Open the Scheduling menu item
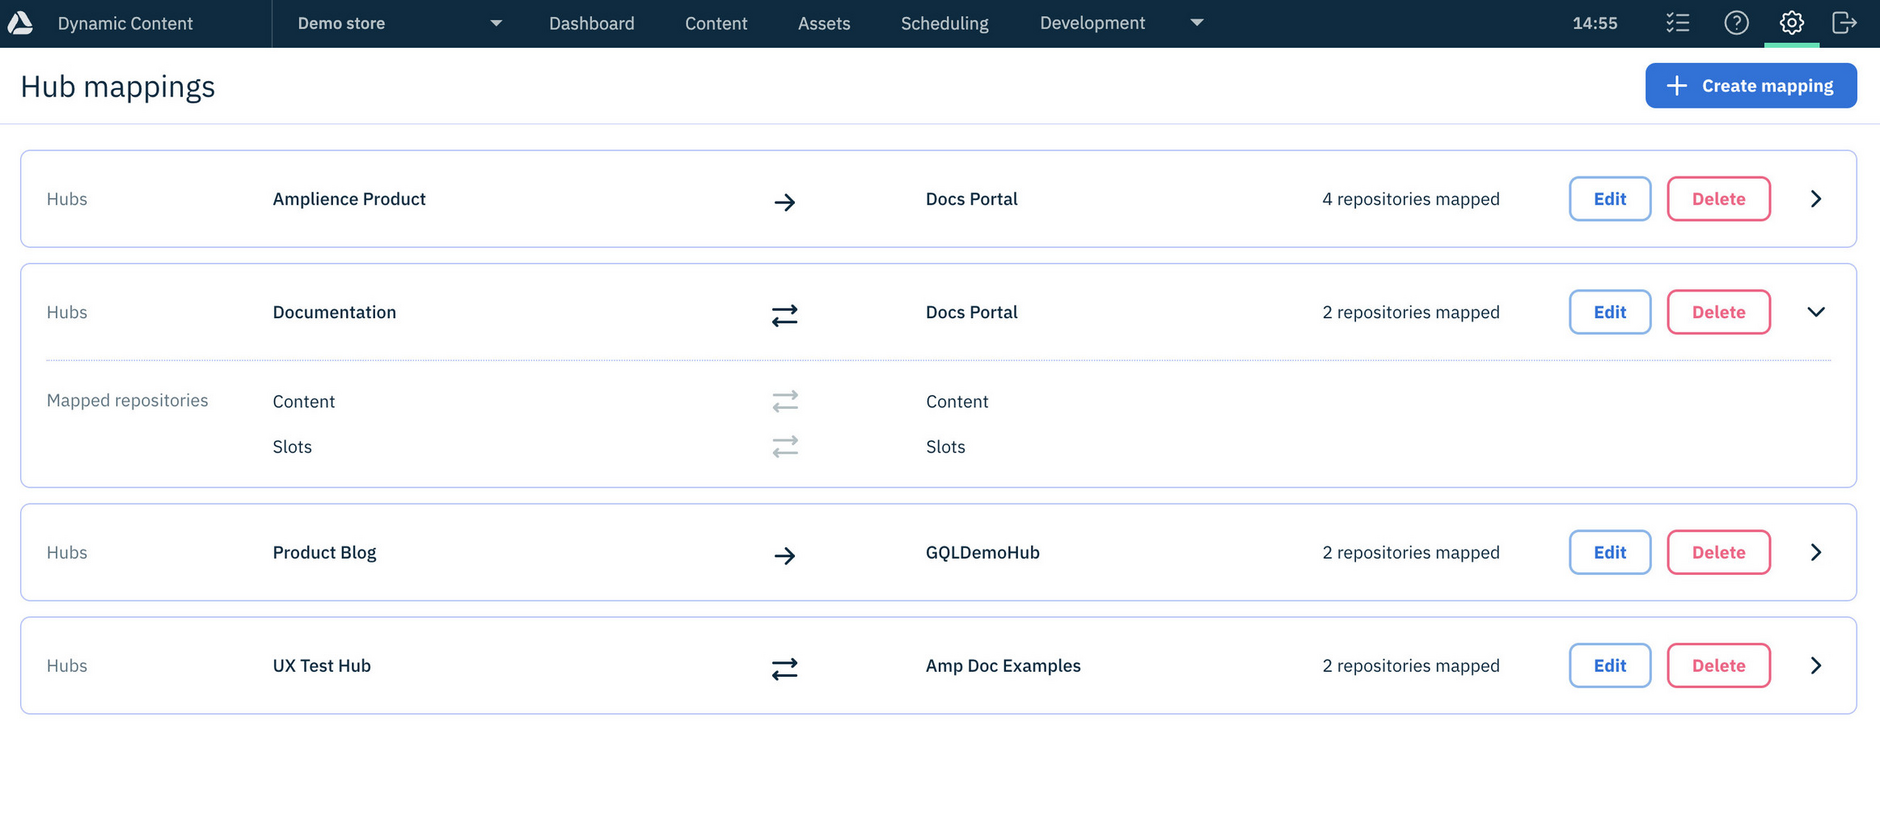Image resolution: width=1880 pixels, height=829 pixels. click(944, 23)
